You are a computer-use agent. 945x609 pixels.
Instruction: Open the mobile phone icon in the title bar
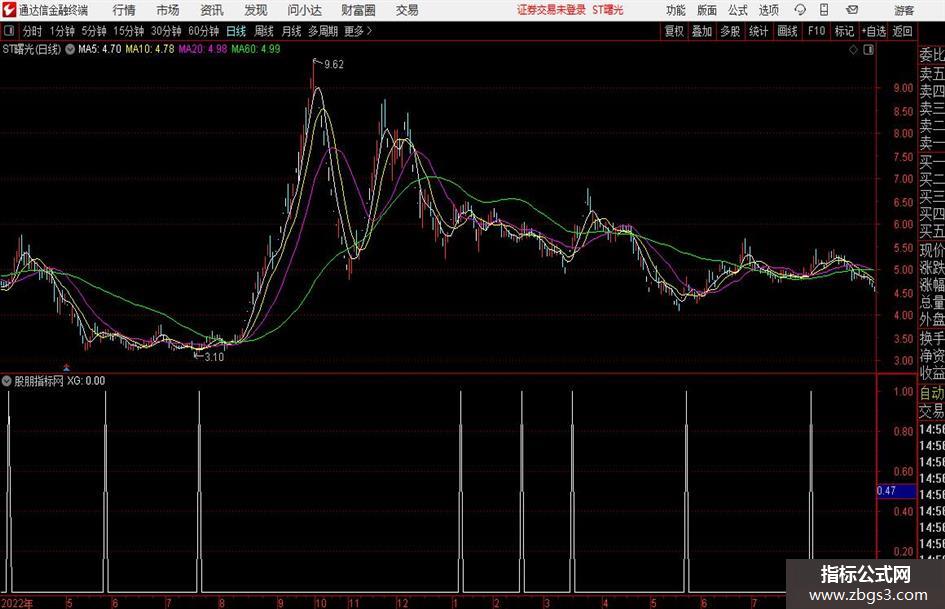coord(824,10)
